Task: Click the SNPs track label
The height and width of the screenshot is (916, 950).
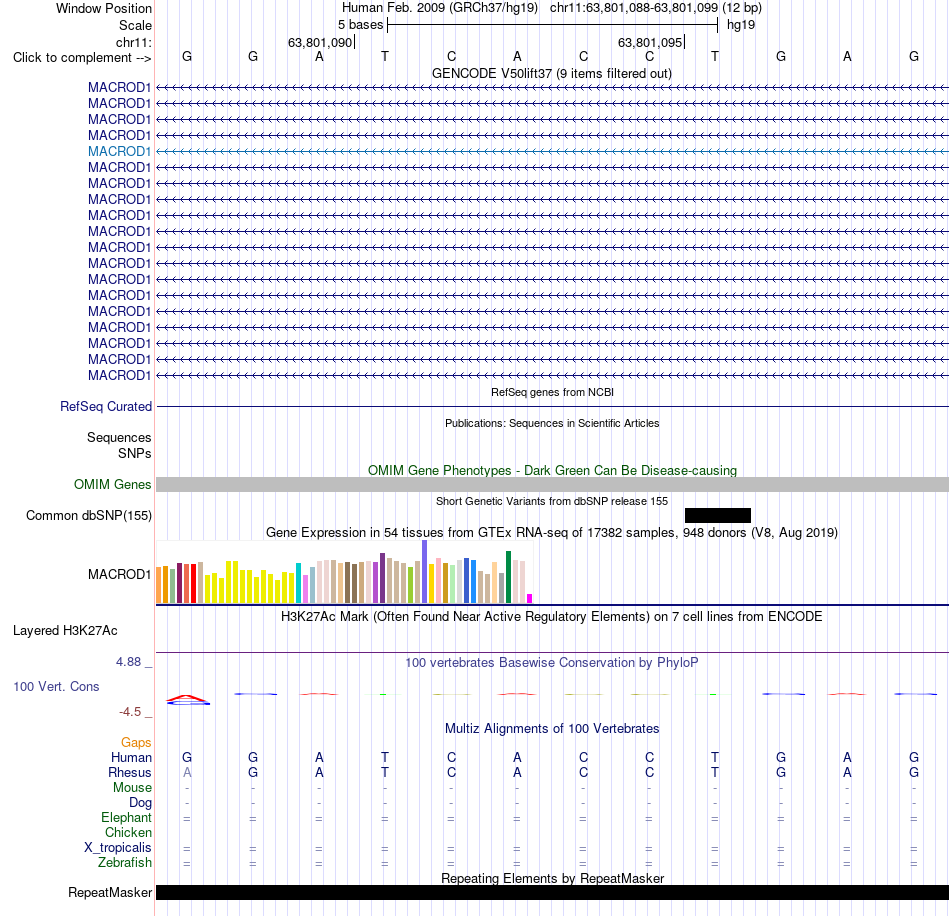Action: (135, 453)
